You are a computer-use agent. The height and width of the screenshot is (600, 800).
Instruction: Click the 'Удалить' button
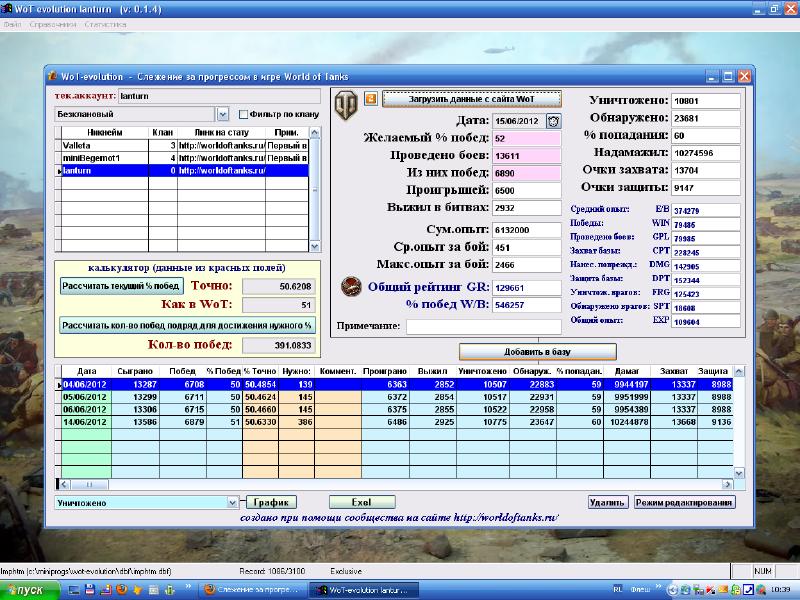(x=607, y=503)
